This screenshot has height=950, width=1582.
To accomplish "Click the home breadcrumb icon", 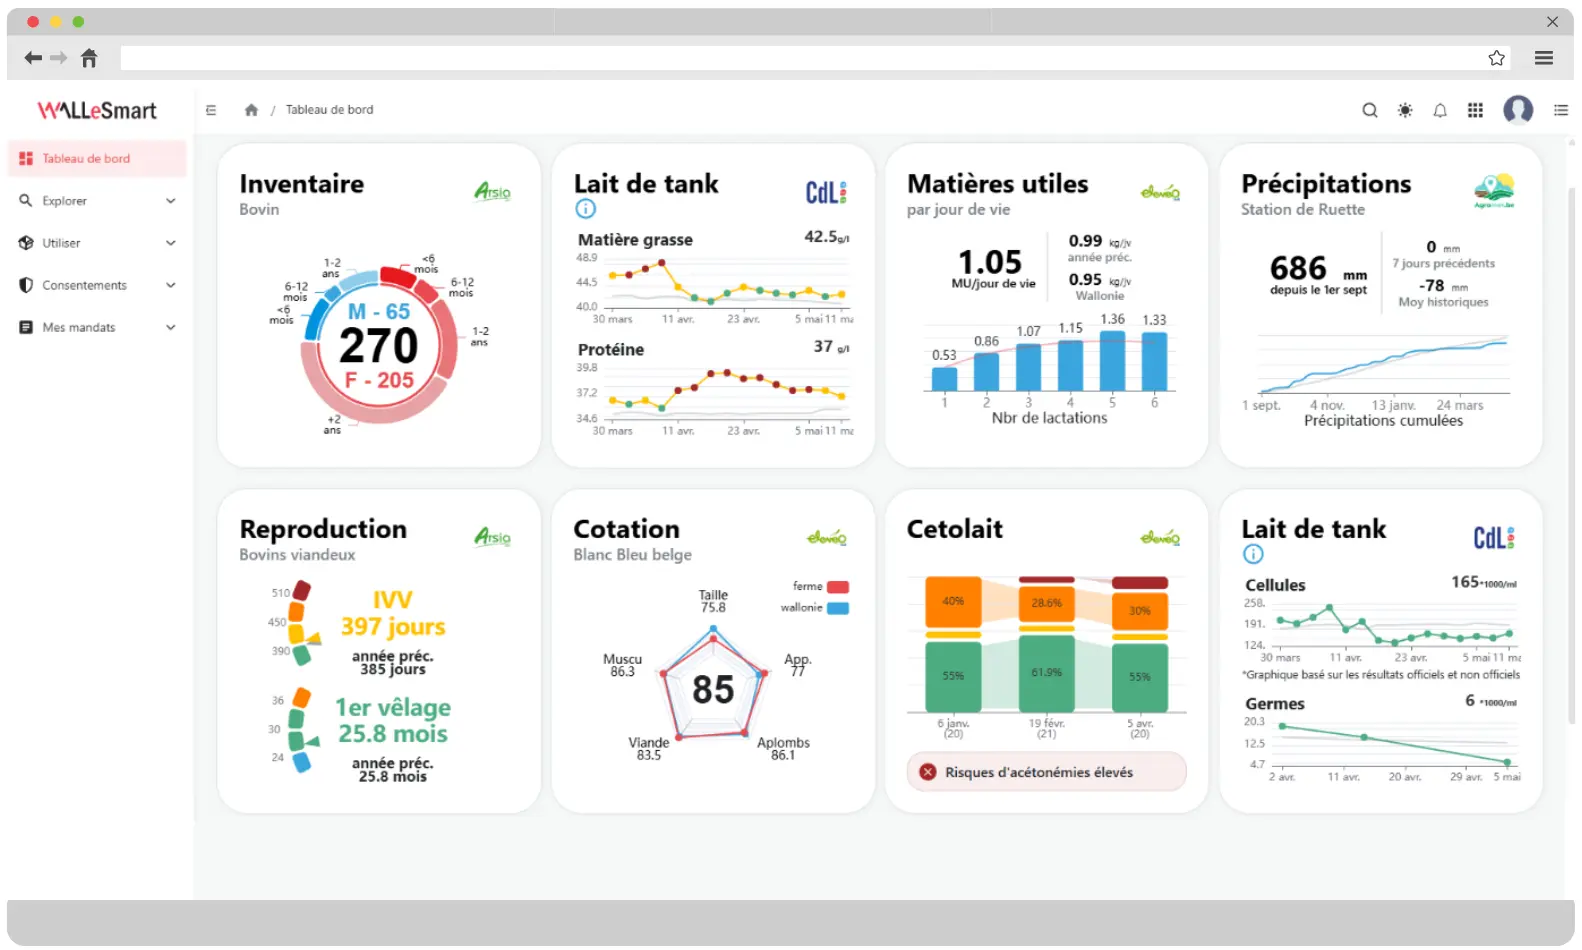I will tap(251, 110).
